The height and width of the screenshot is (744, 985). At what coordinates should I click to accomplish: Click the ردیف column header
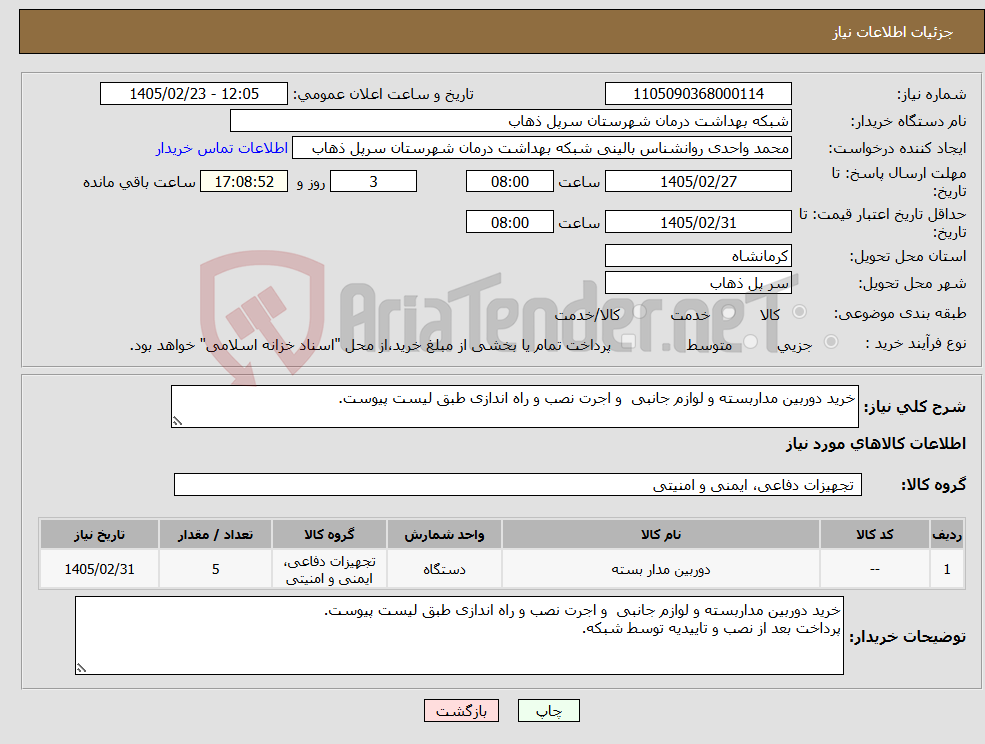point(947,534)
